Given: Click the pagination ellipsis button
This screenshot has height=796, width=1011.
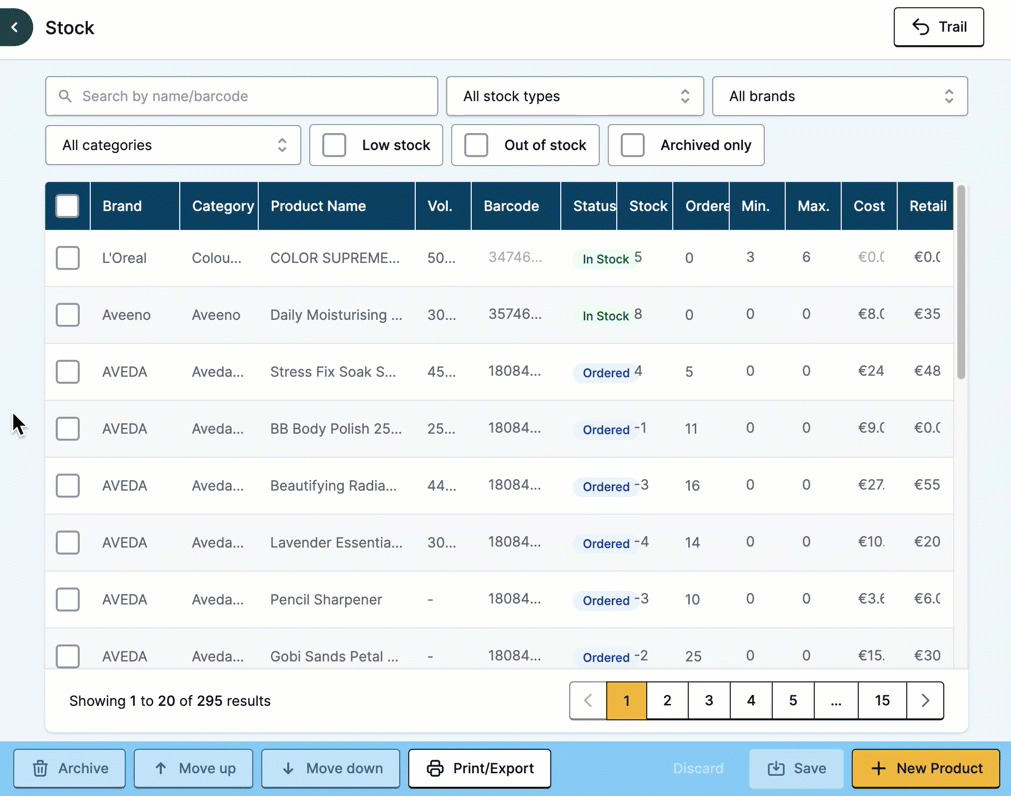Looking at the screenshot, I should (836, 701).
